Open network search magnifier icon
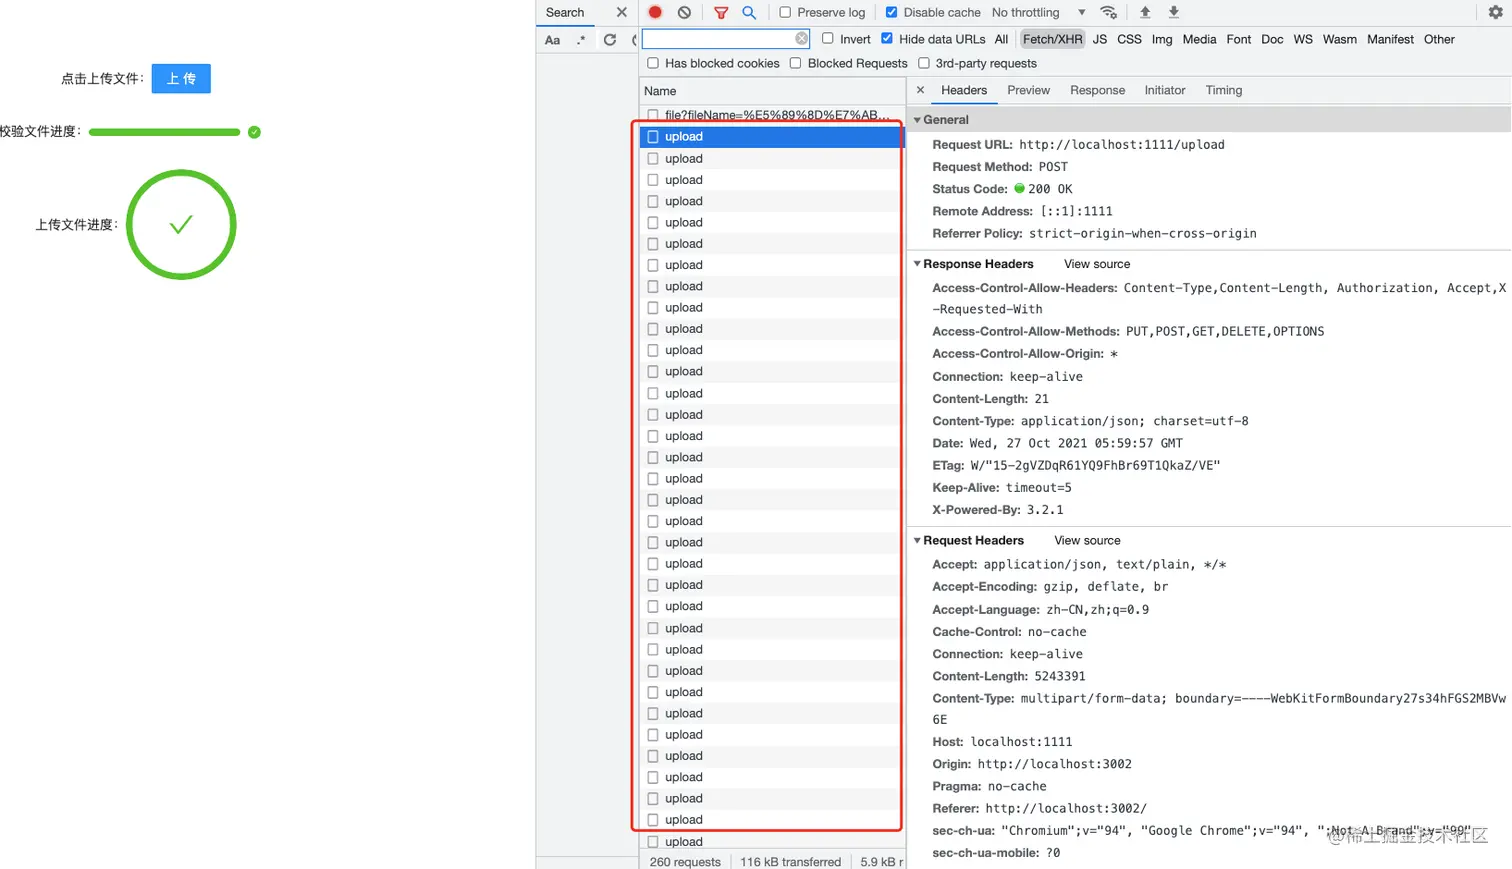Image resolution: width=1512 pixels, height=869 pixels. (x=749, y=12)
